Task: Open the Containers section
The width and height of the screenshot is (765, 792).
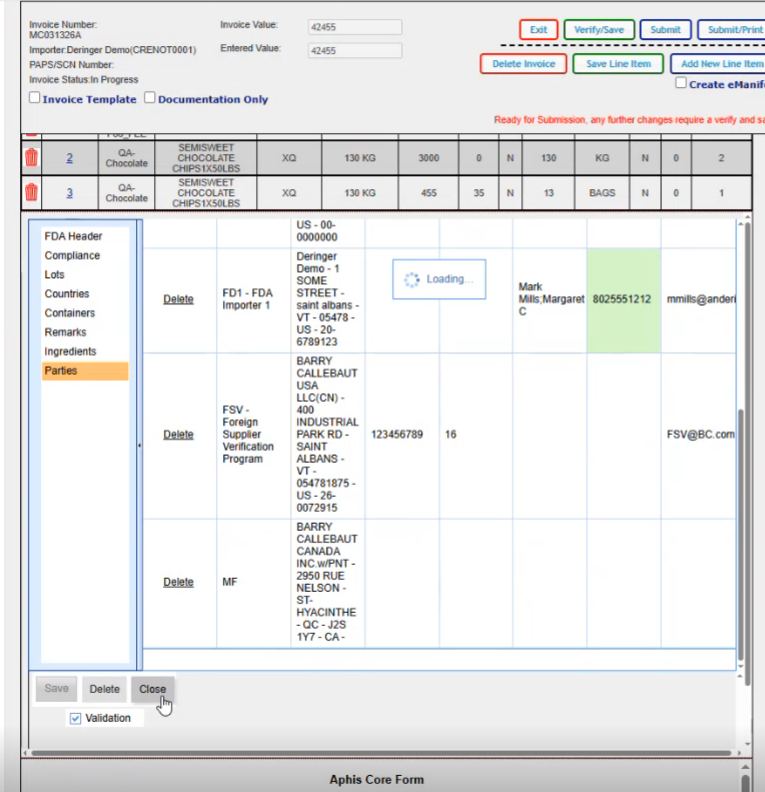Action: click(70, 313)
